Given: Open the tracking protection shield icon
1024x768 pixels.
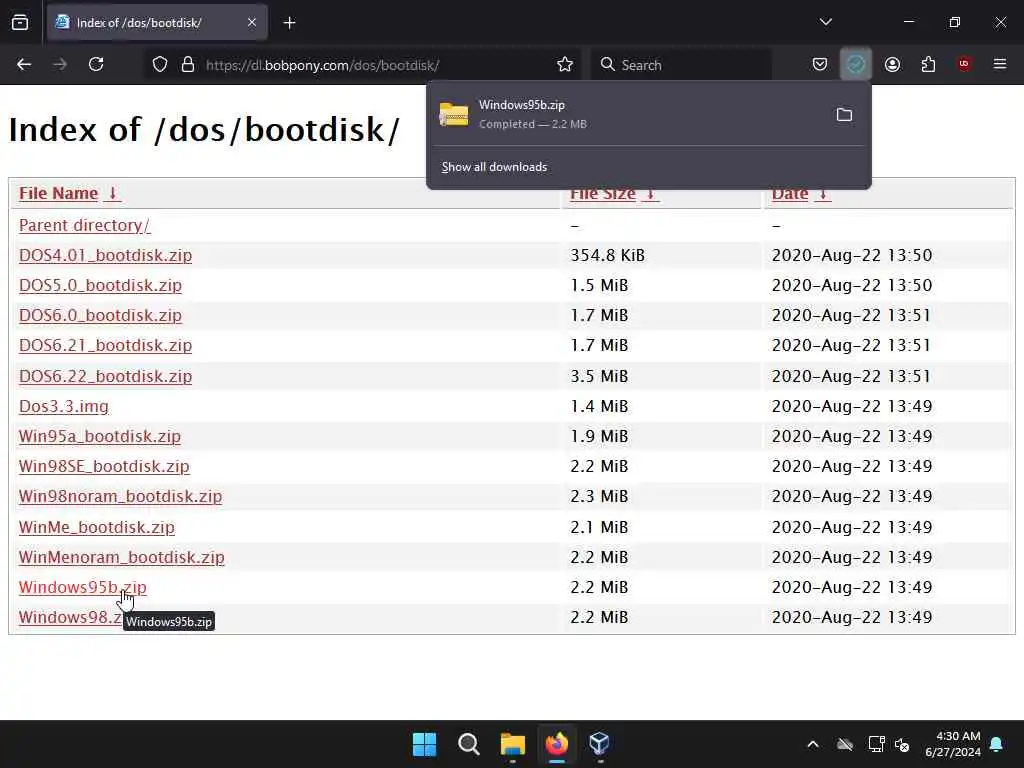Looking at the screenshot, I should [x=160, y=65].
